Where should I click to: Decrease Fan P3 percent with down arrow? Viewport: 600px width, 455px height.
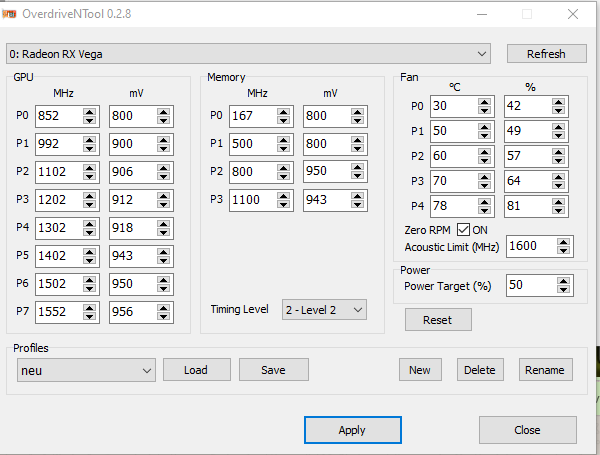pos(558,185)
